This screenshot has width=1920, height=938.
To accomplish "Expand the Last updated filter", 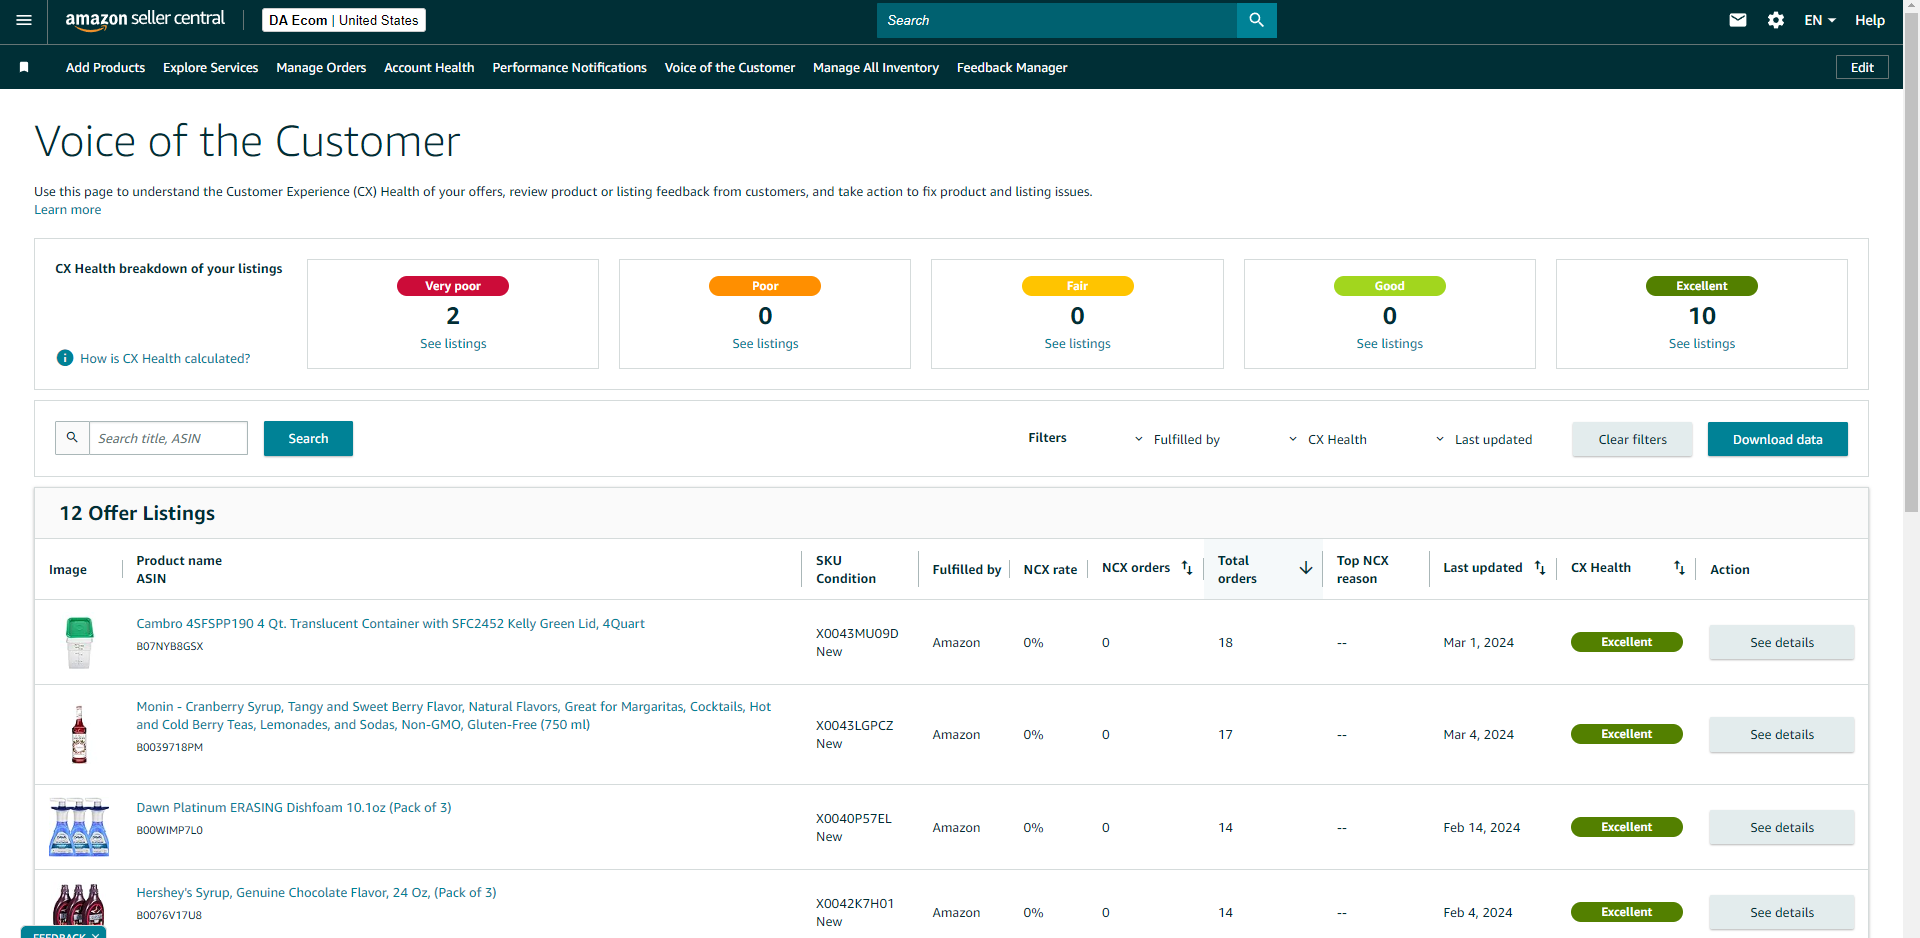I will [x=1484, y=439].
